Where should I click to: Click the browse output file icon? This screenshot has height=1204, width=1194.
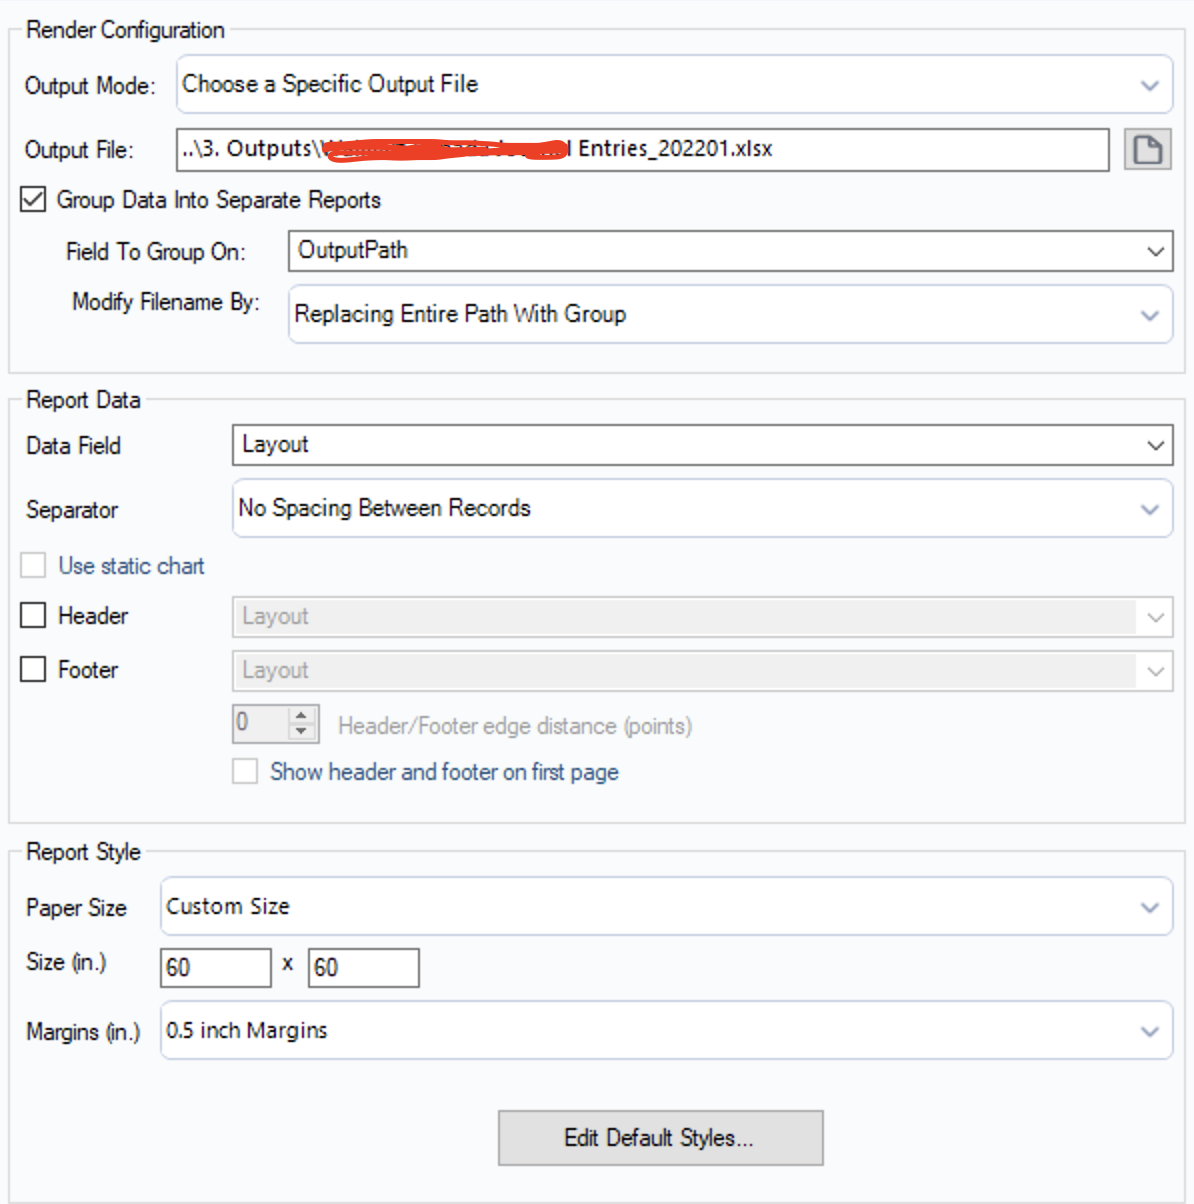coord(1147,150)
